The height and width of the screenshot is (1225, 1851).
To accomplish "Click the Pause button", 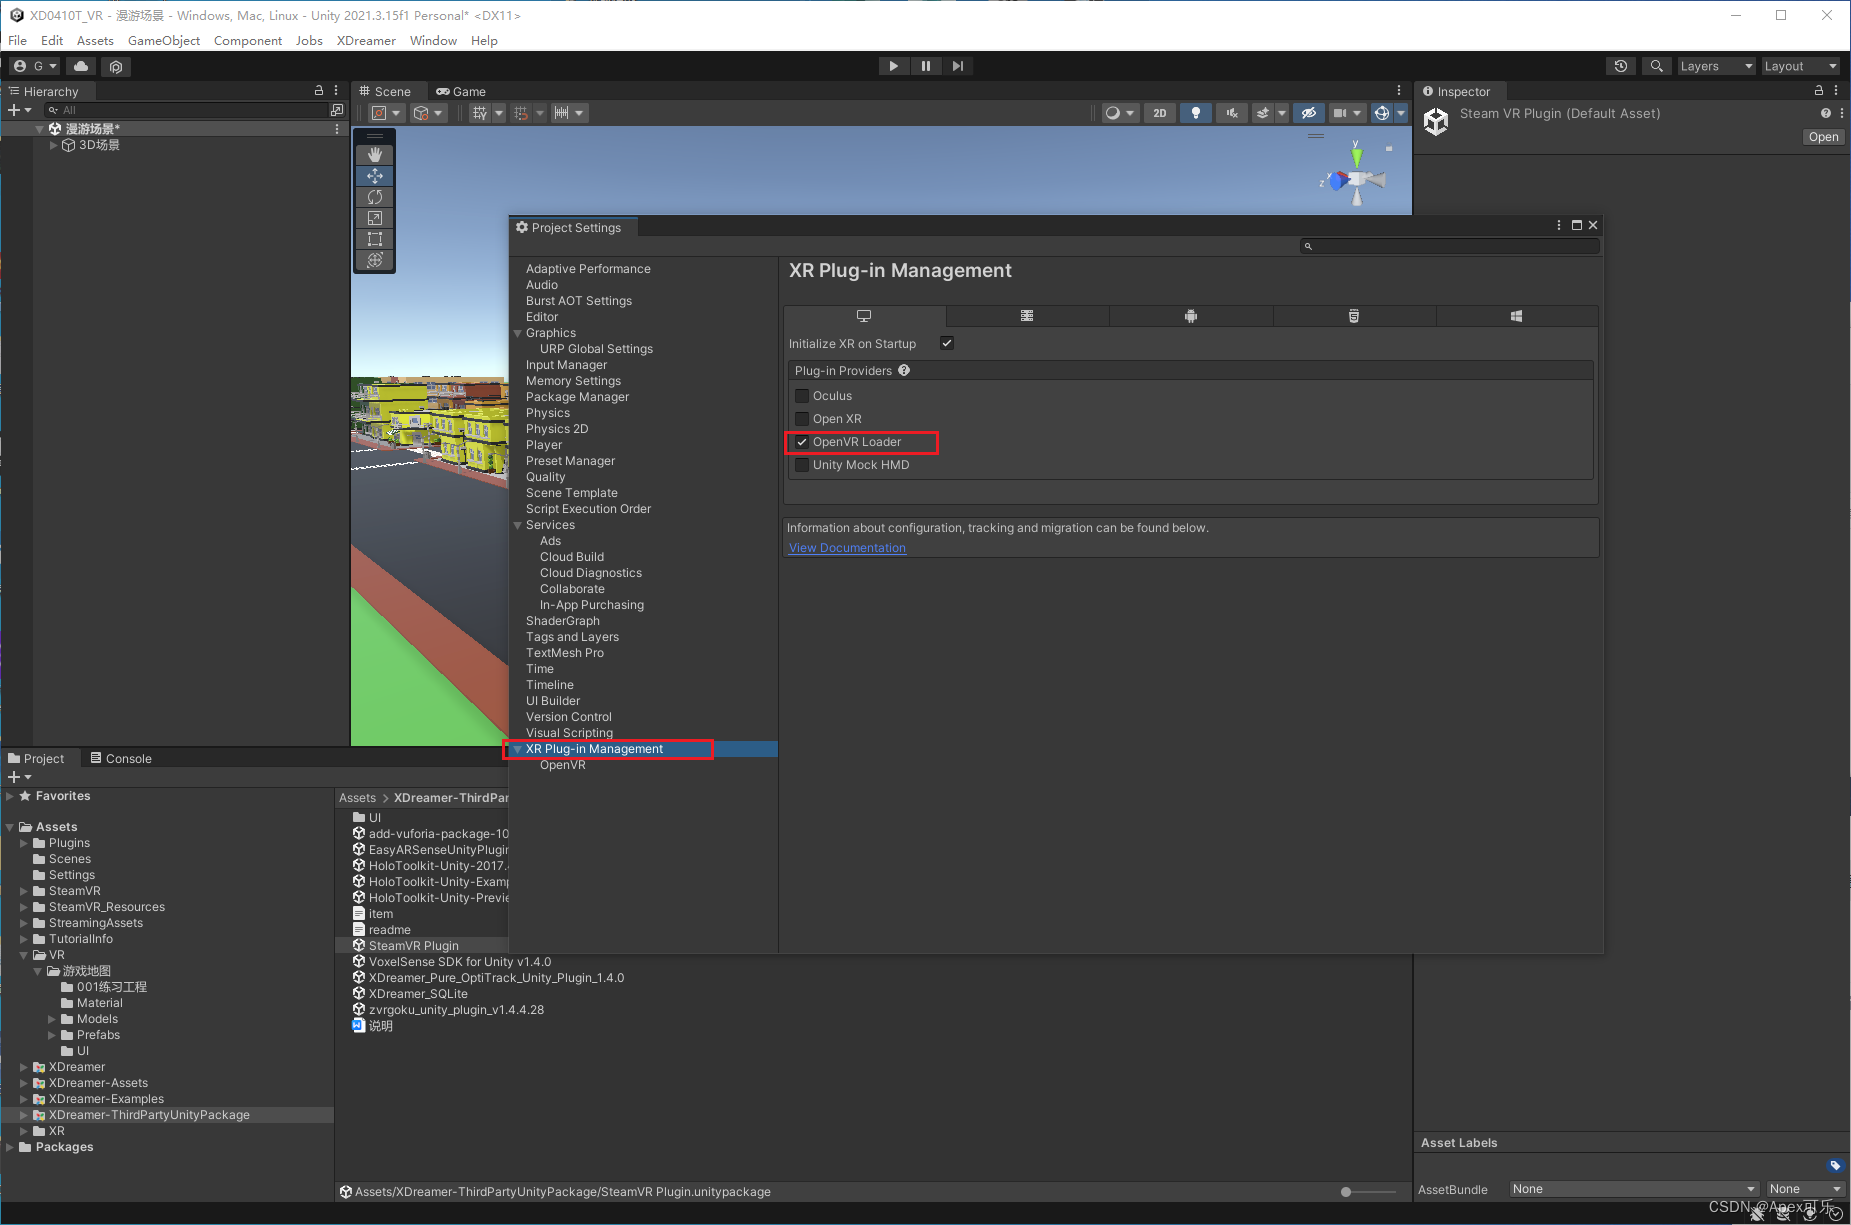I will pyautogui.click(x=926, y=66).
